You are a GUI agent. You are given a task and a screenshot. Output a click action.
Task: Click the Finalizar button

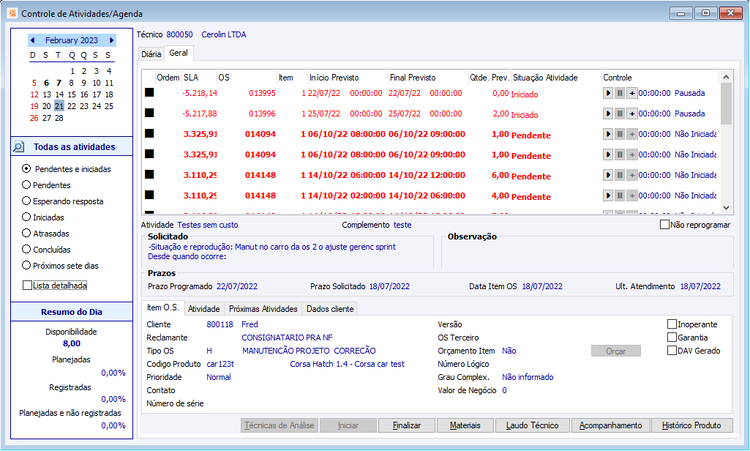pos(407,425)
